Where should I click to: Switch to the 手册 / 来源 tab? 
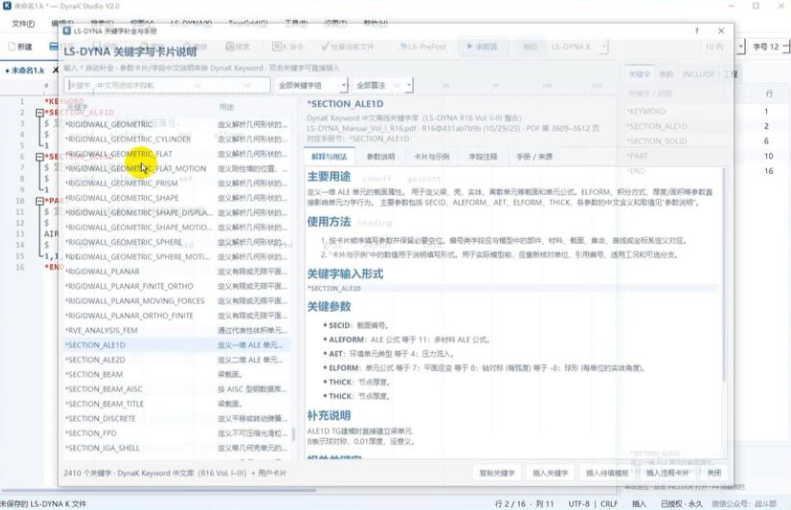click(534, 156)
